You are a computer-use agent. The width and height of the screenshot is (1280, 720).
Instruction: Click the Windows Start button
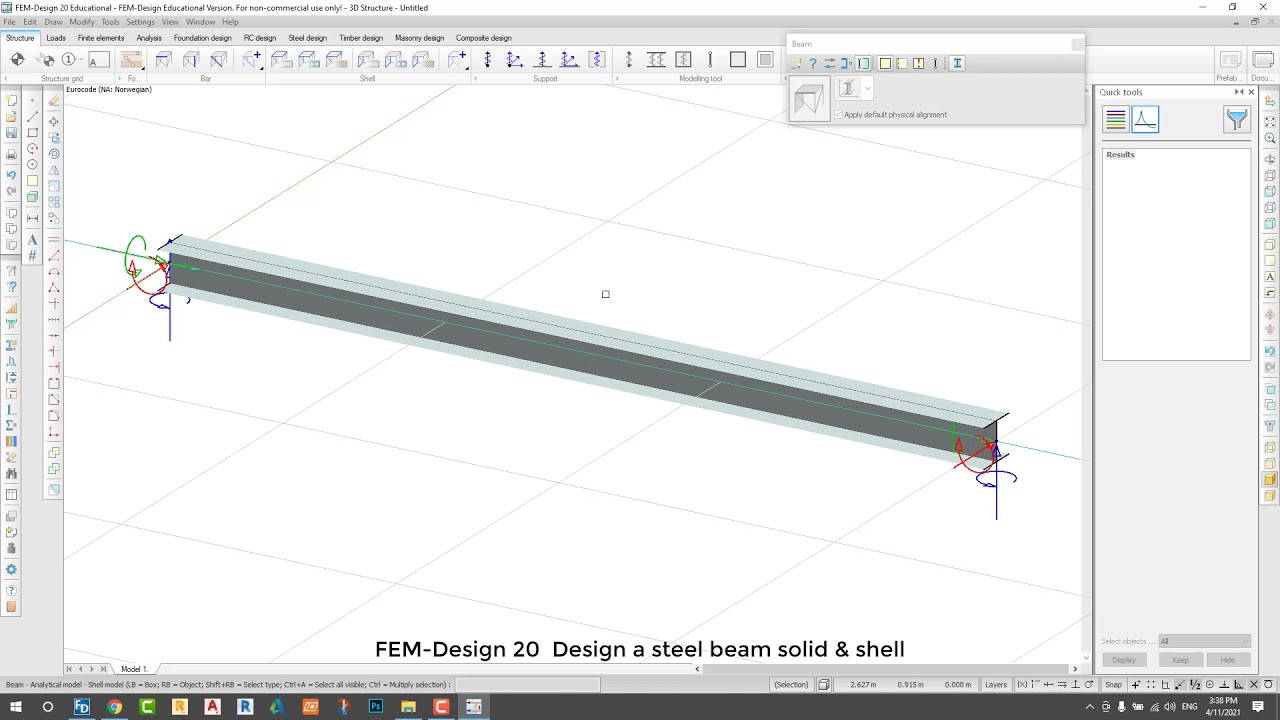[16, 707]
